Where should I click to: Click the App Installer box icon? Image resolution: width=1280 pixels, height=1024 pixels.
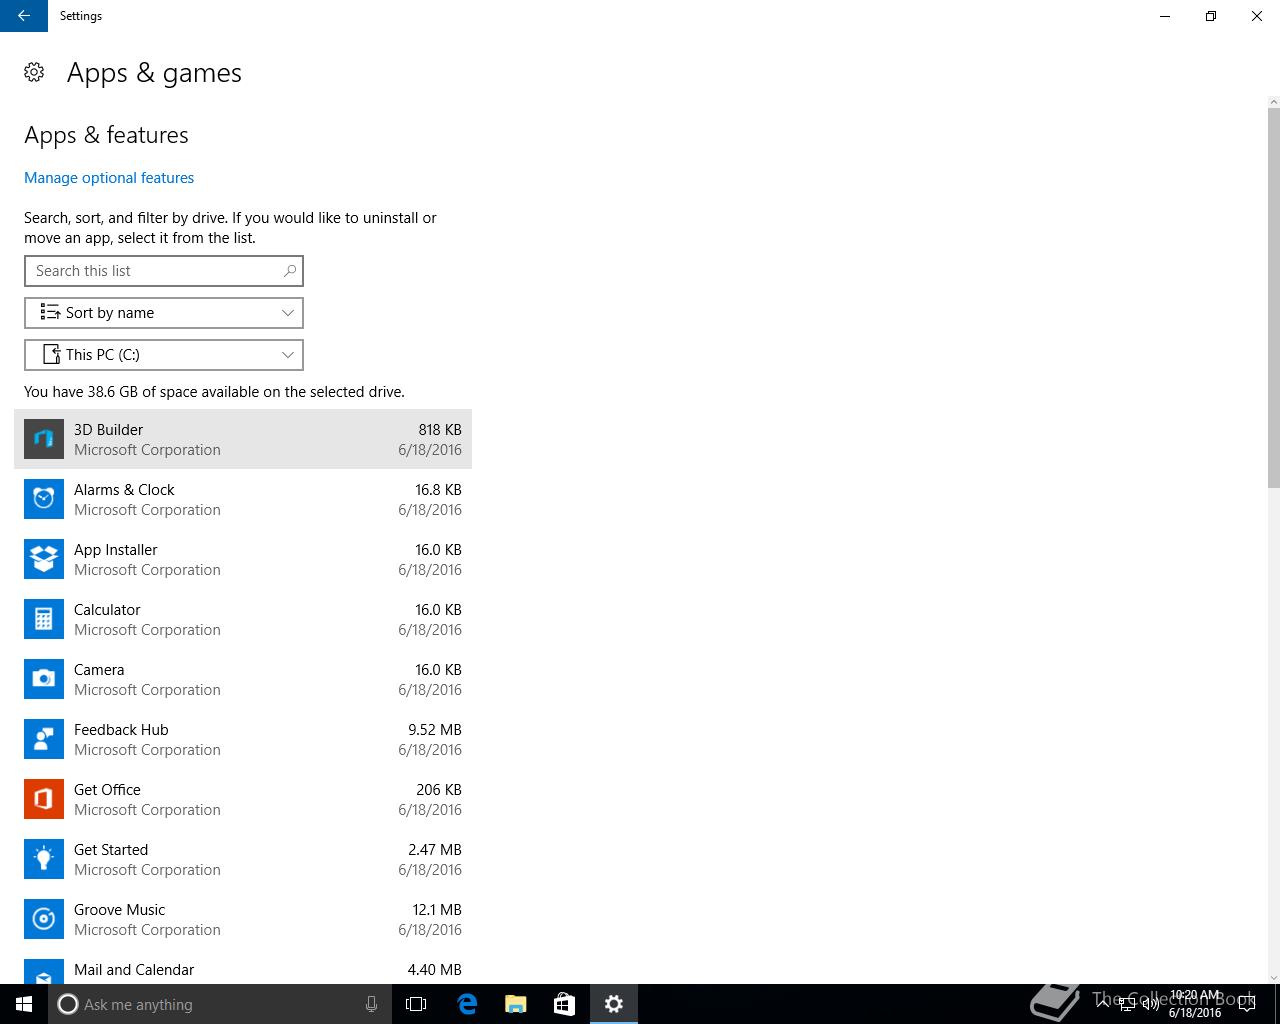[x=44, y=559]
